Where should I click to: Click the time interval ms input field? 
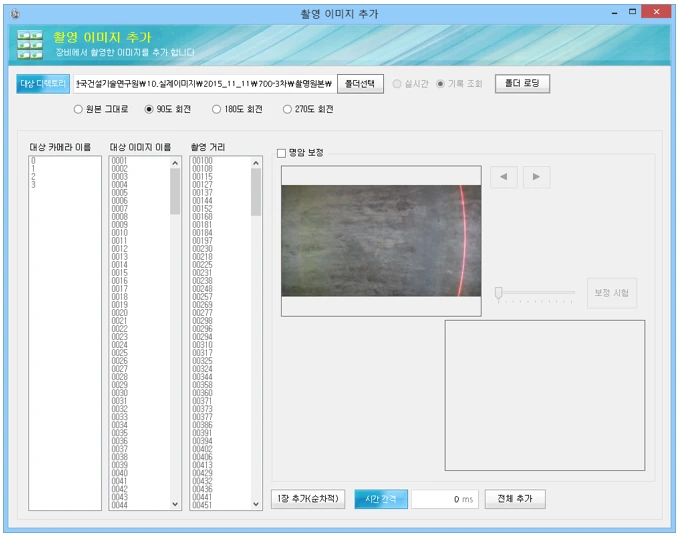(x=445, y=499)
